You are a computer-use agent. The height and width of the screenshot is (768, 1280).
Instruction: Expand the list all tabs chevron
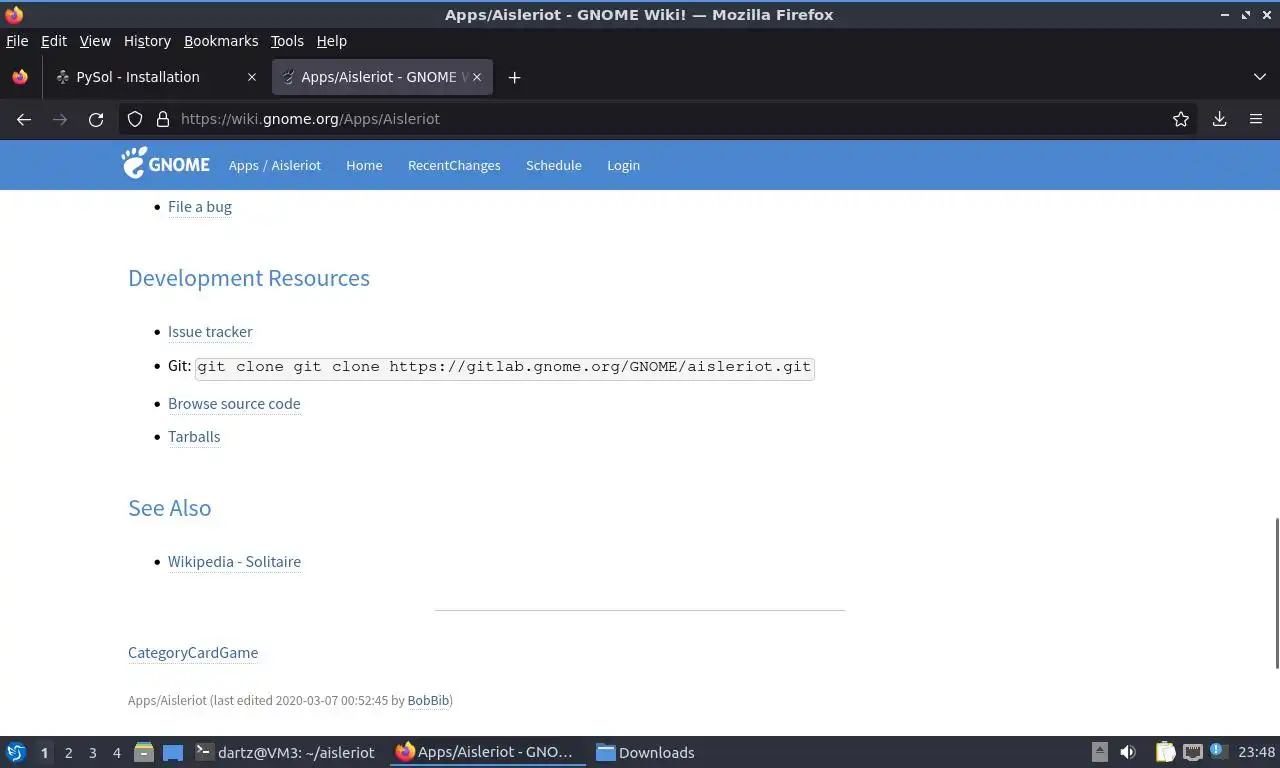[x=1260, y=77]
